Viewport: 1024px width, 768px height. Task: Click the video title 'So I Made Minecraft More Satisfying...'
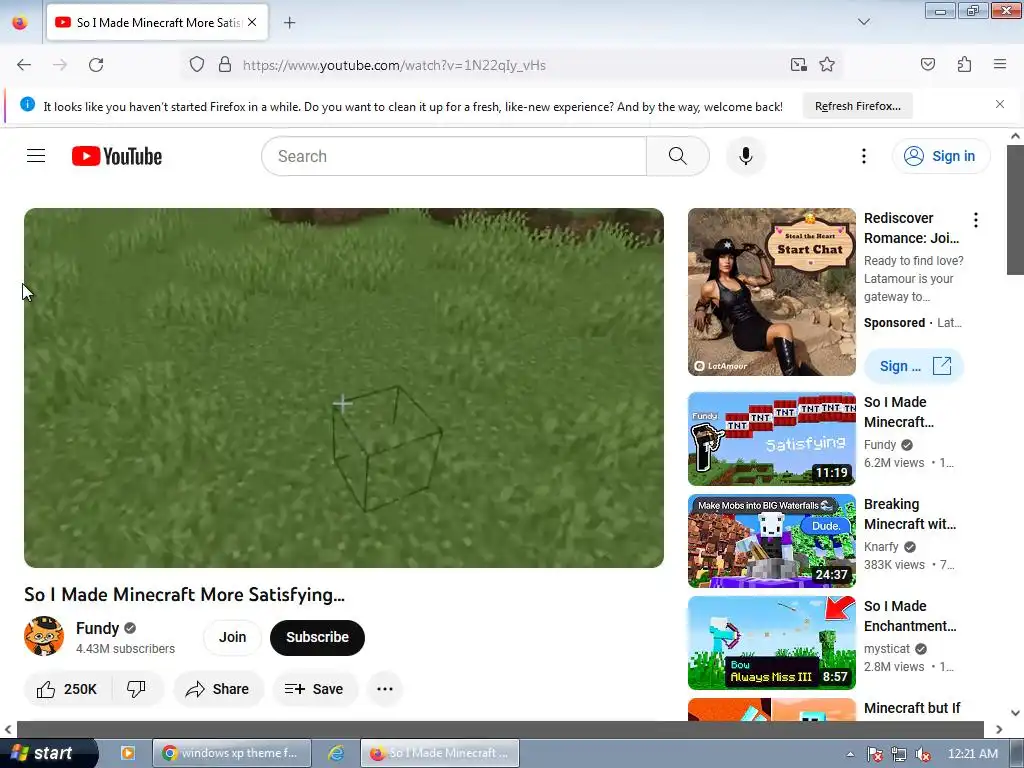coord(184,594)
